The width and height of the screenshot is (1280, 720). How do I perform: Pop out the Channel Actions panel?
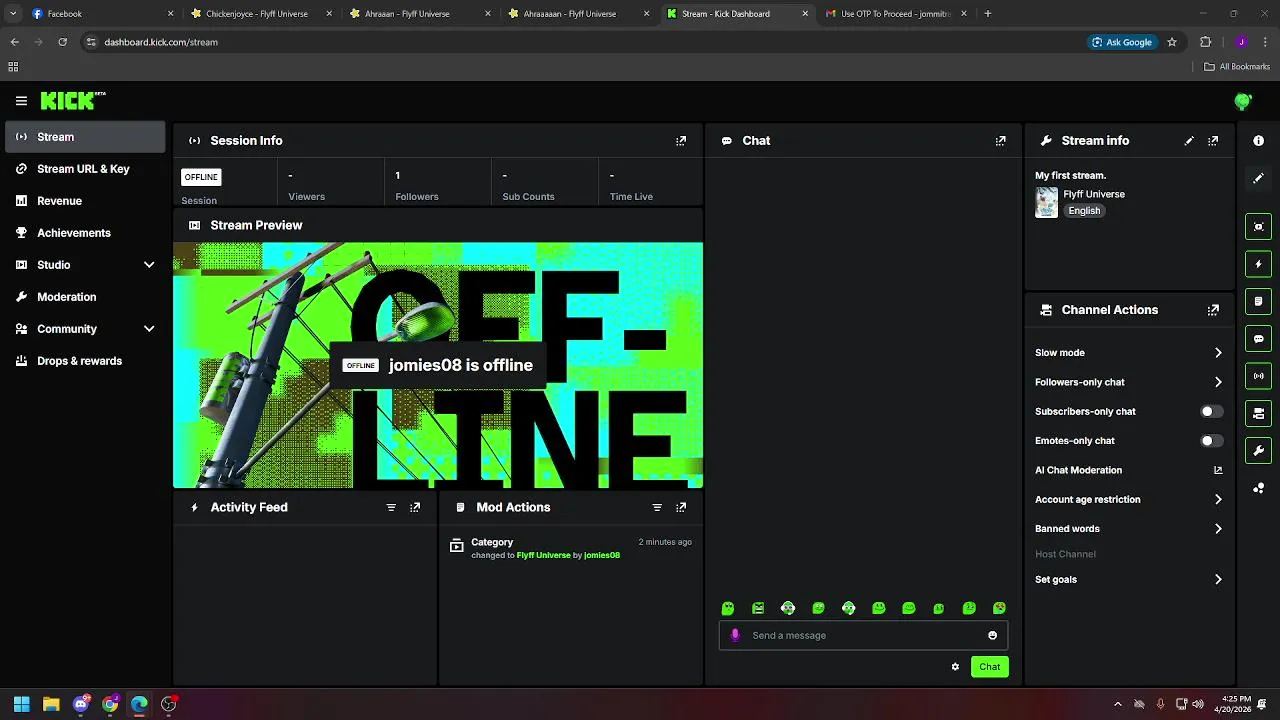click(1213, 310)
